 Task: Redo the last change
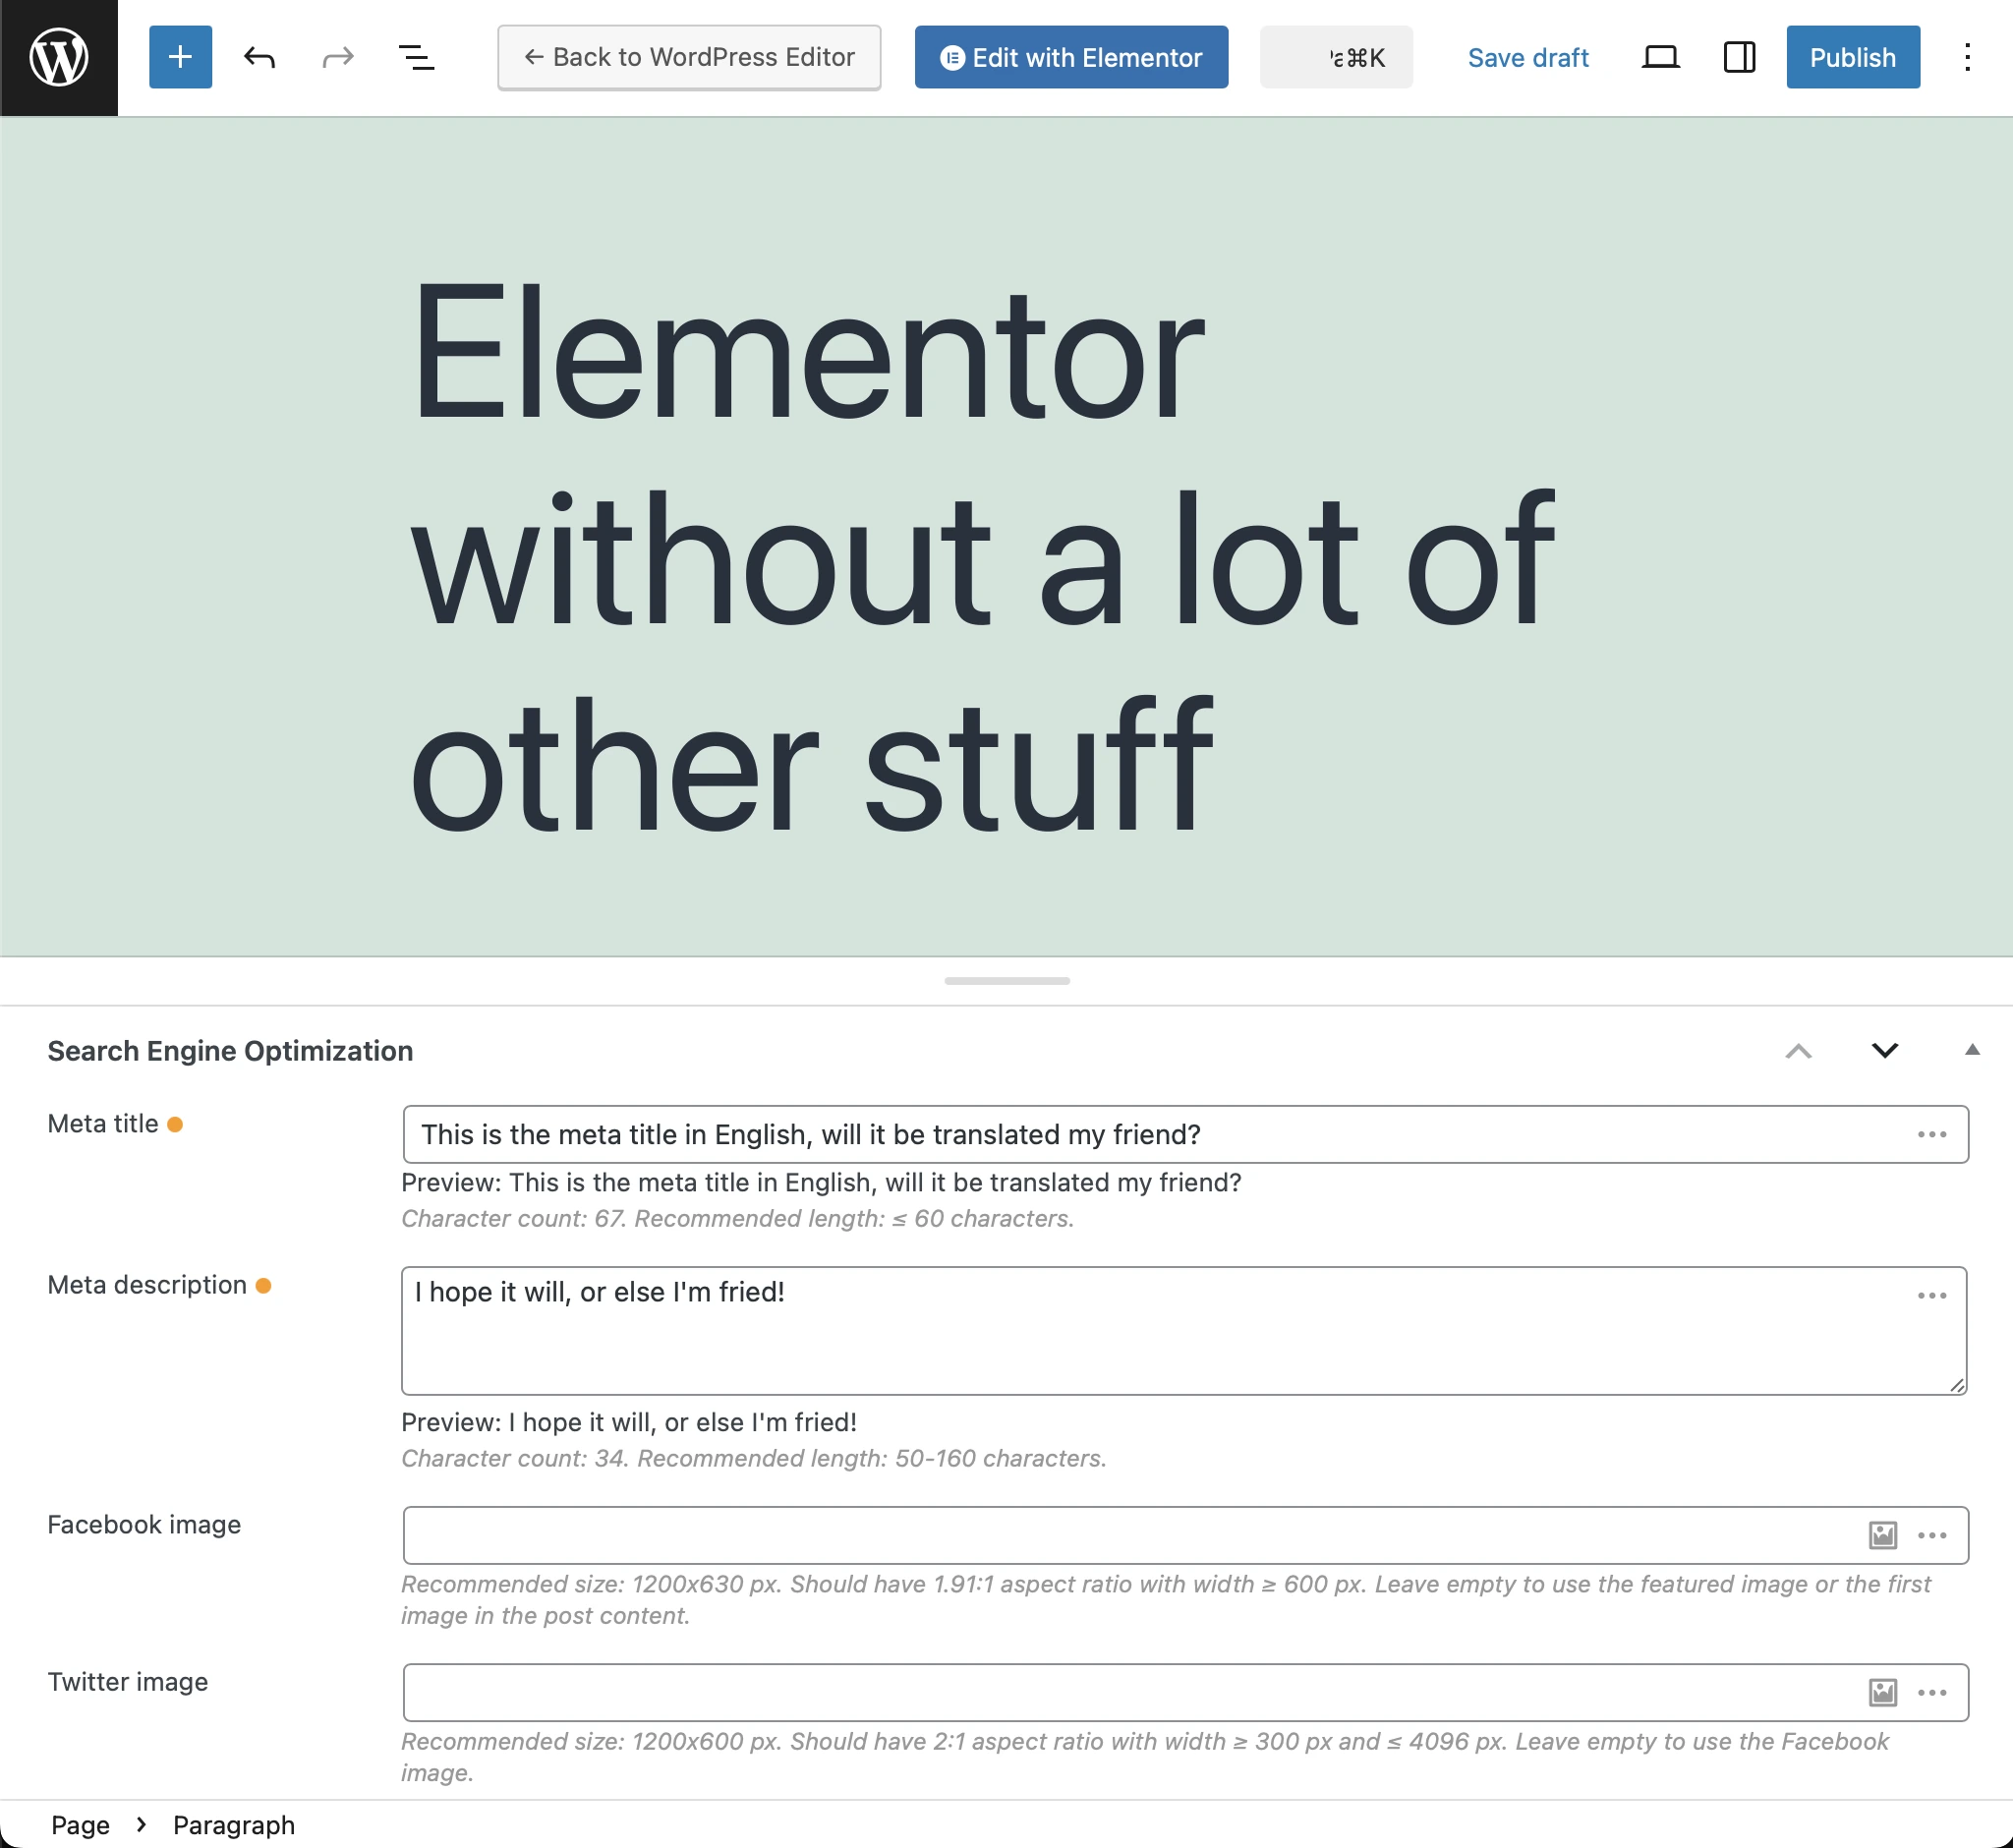(x=337, y=57)
